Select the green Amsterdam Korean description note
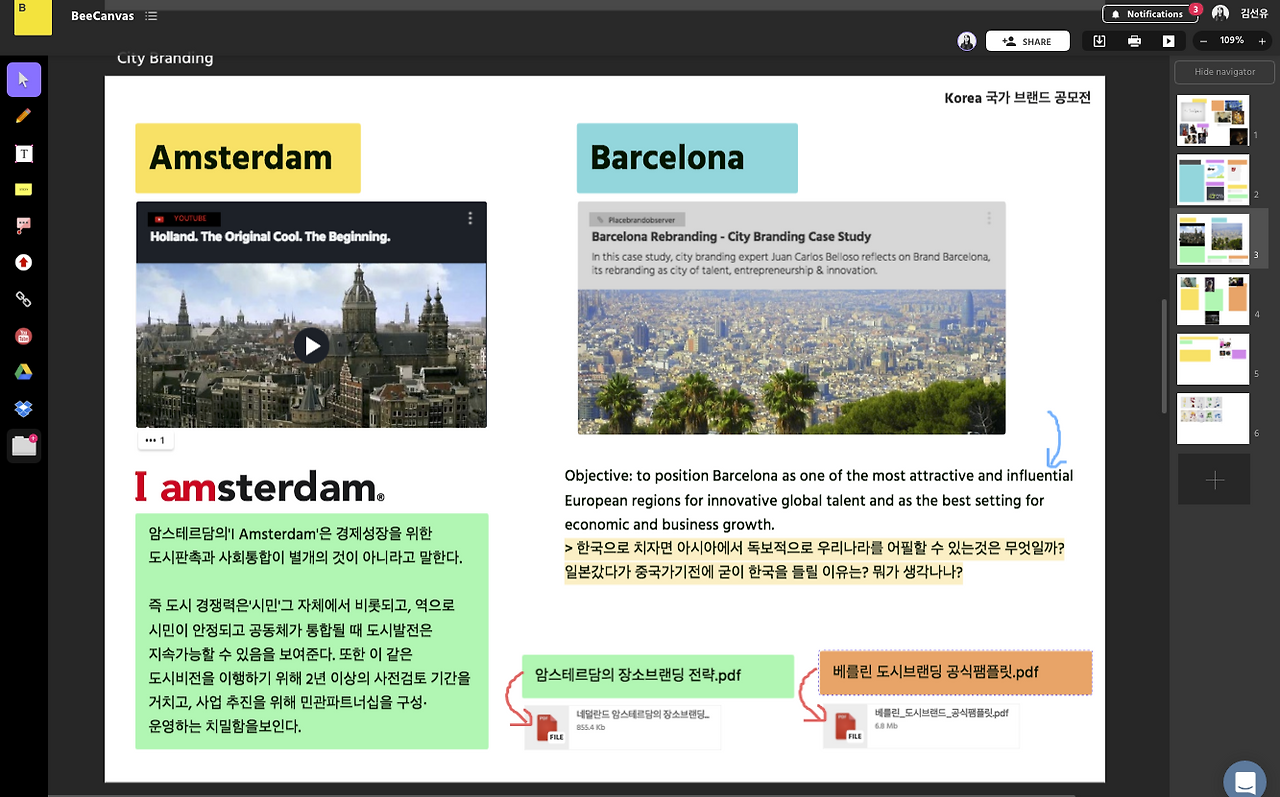 312,631
